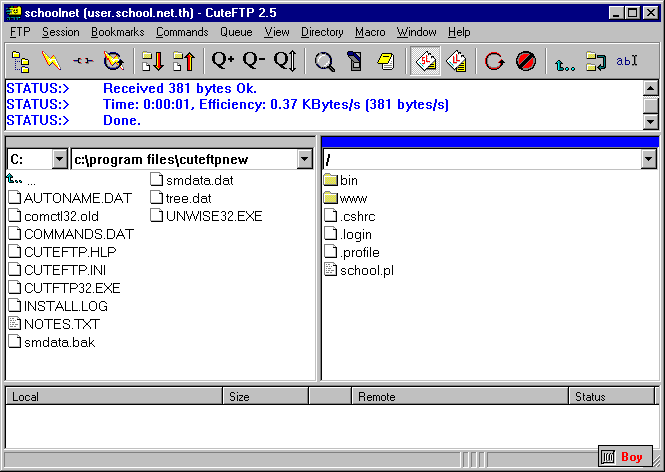Open the Site Manager toolbar icon

tap(20, 61)
